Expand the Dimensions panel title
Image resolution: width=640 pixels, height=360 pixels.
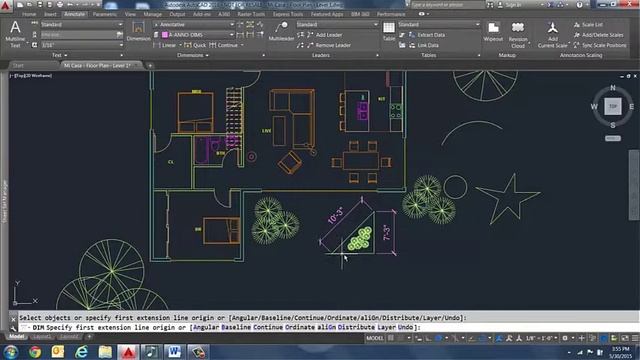click(x=193, y=55)
